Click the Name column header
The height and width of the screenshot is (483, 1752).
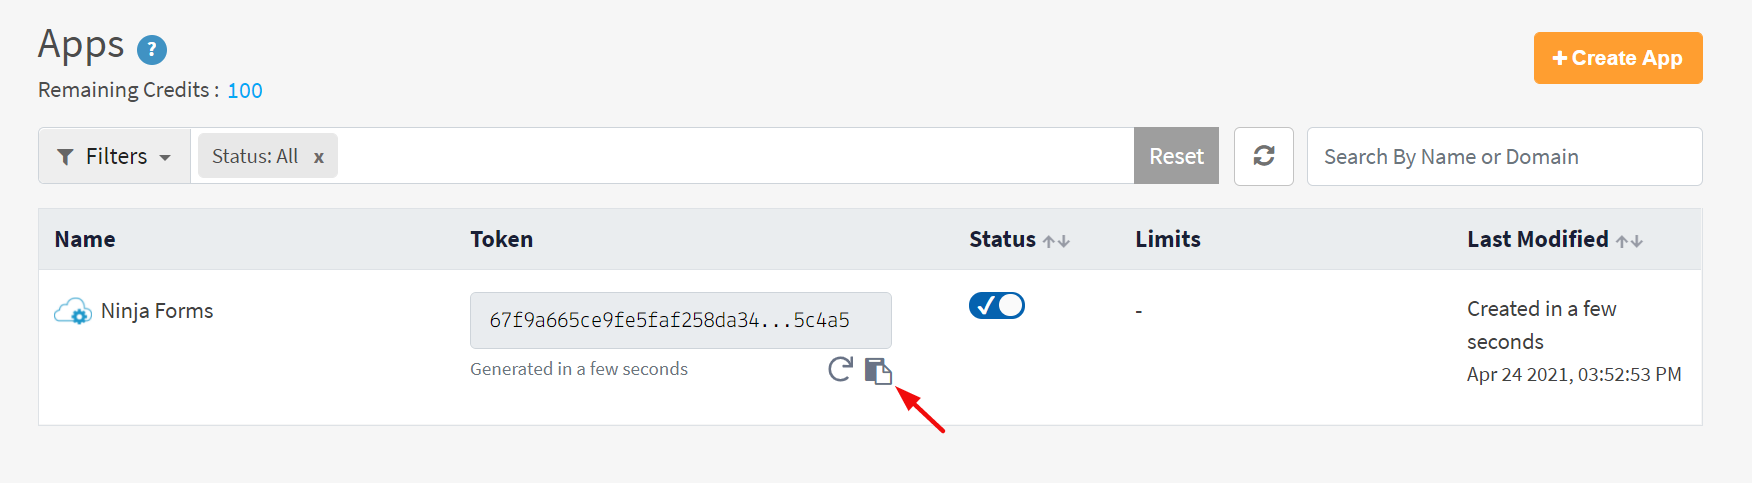coord(85,239)
